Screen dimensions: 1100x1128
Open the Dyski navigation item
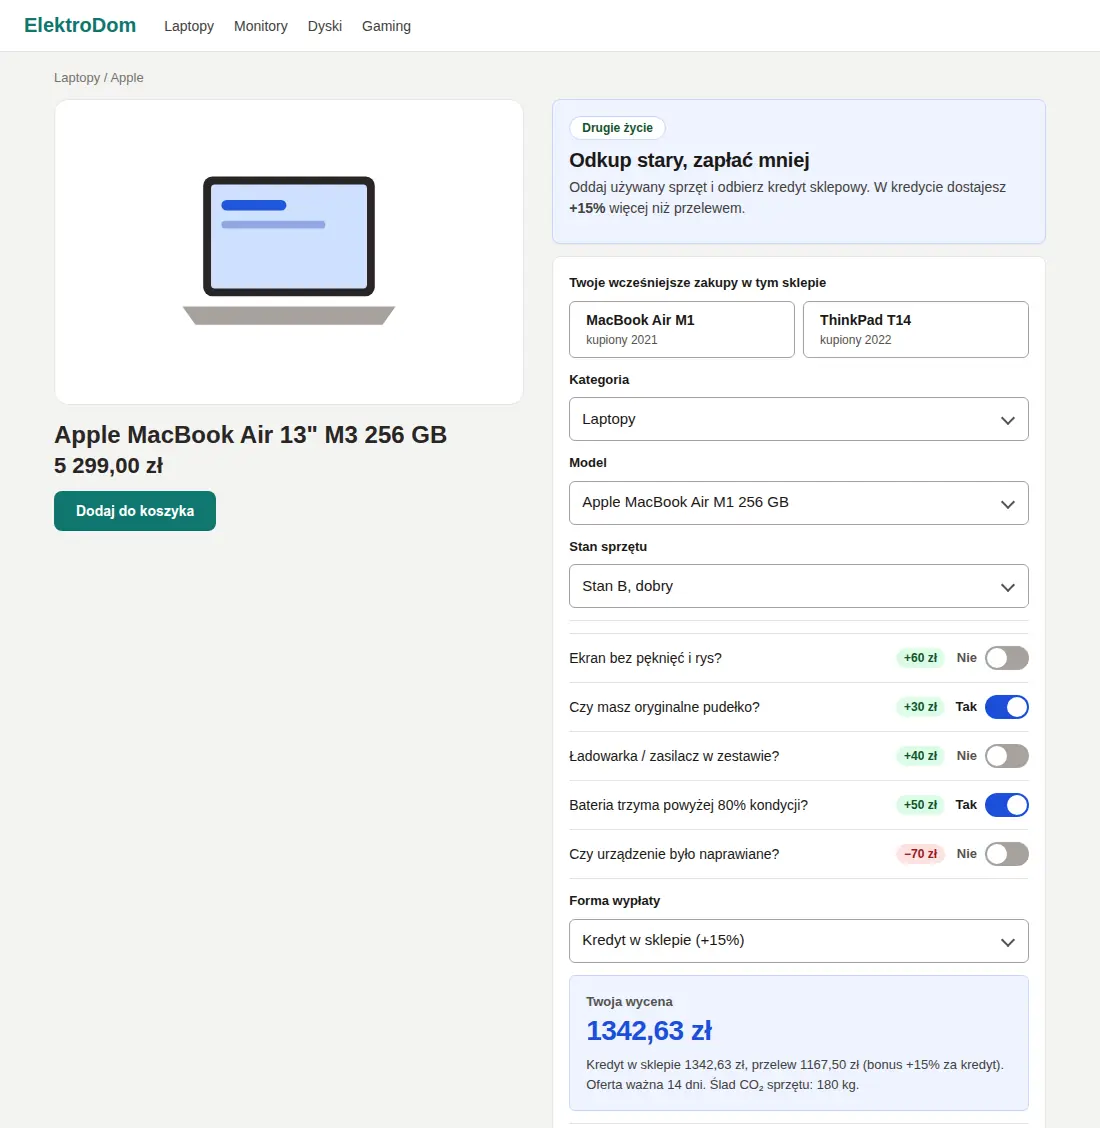pos(324,26)
